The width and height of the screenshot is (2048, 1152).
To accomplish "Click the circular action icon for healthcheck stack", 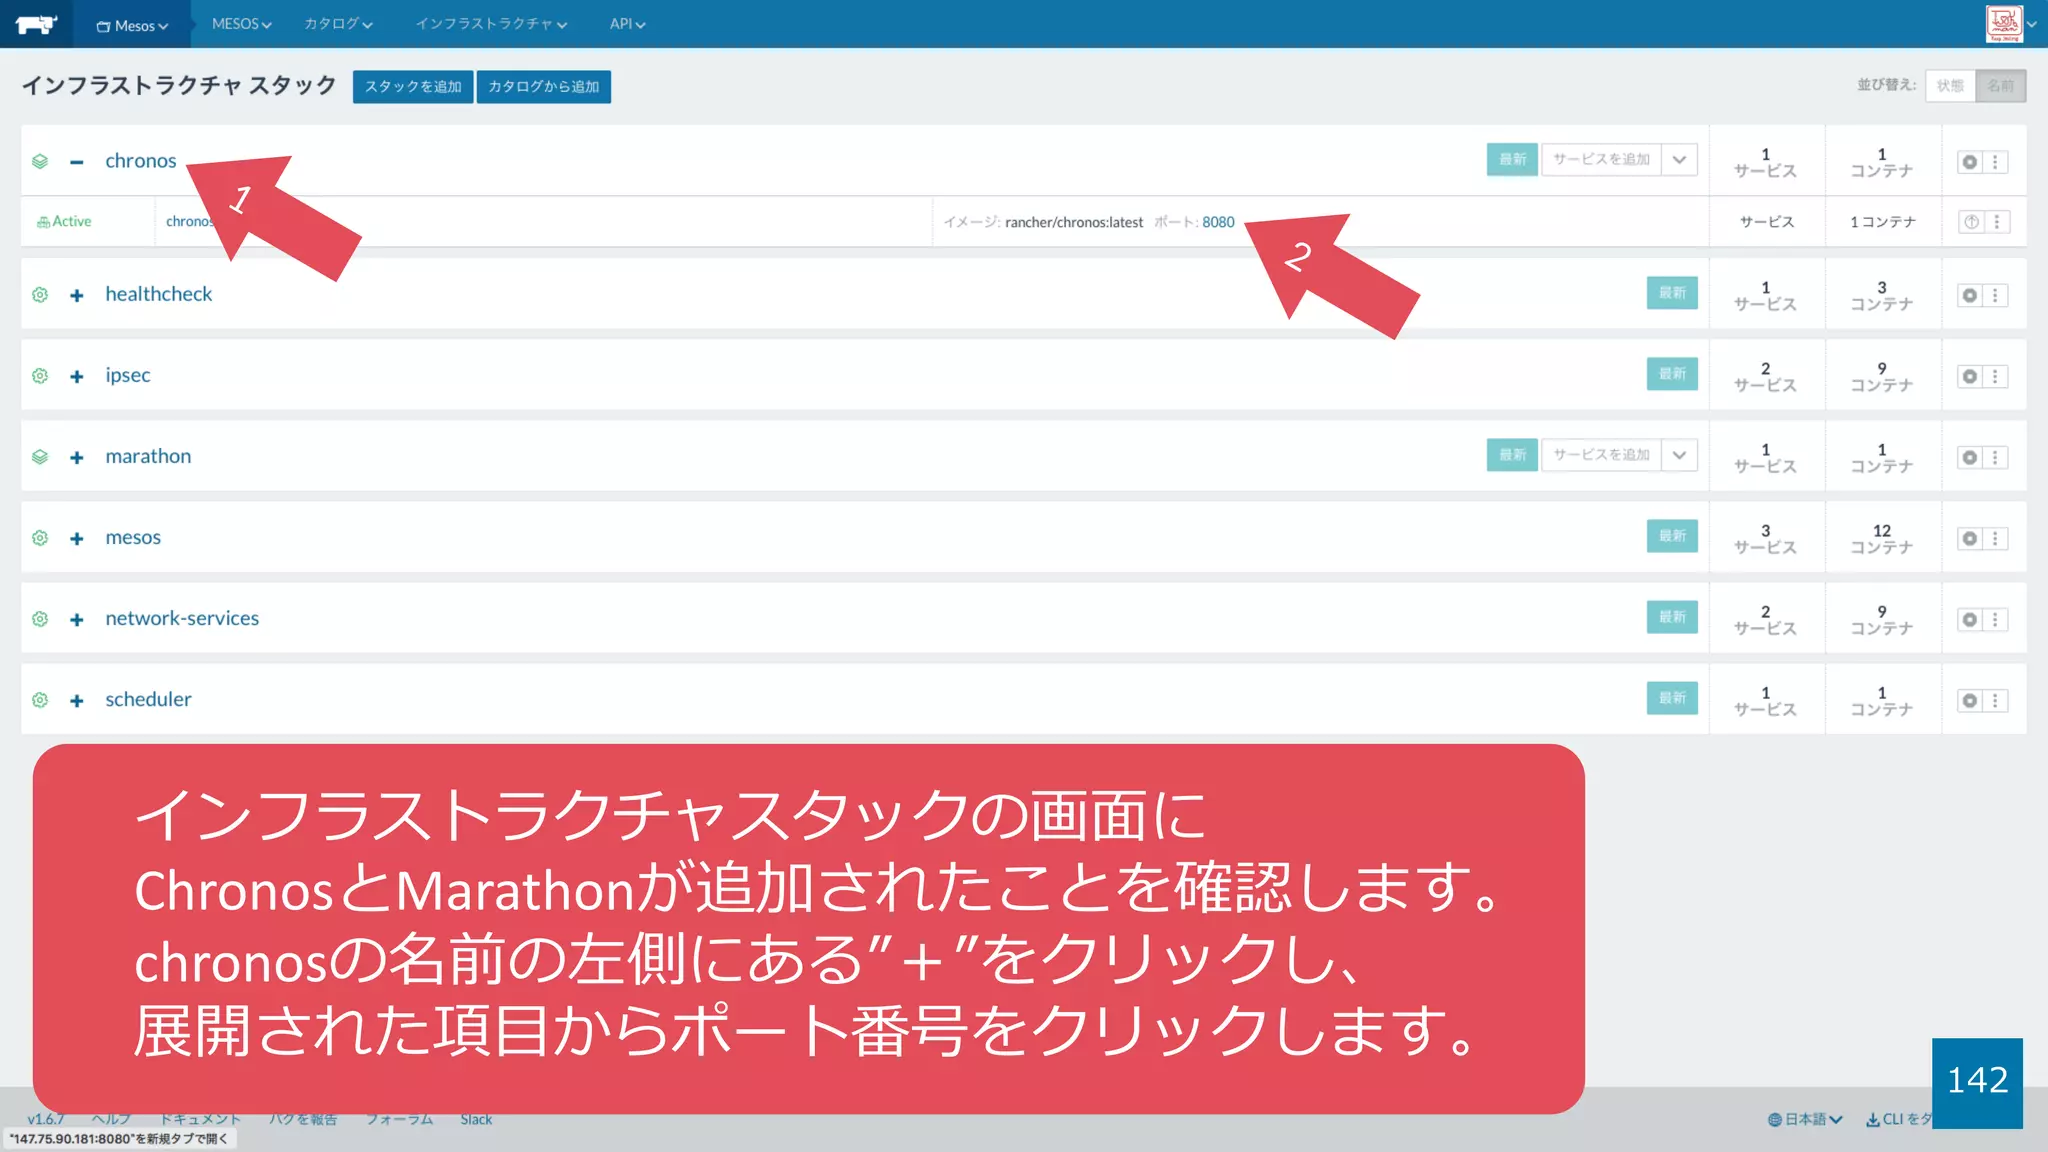I will [1970, 296].
